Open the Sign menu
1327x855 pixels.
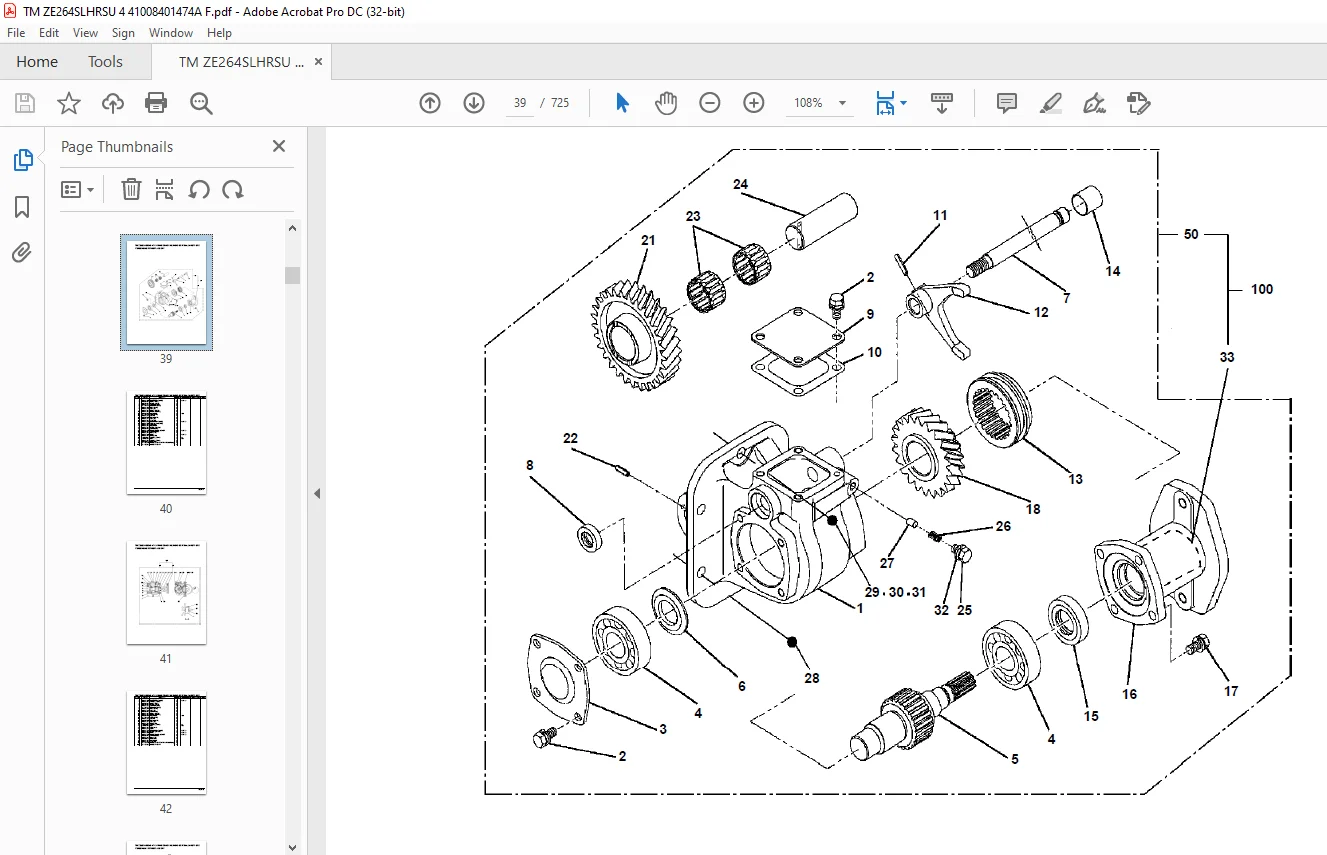coord(123,33)
